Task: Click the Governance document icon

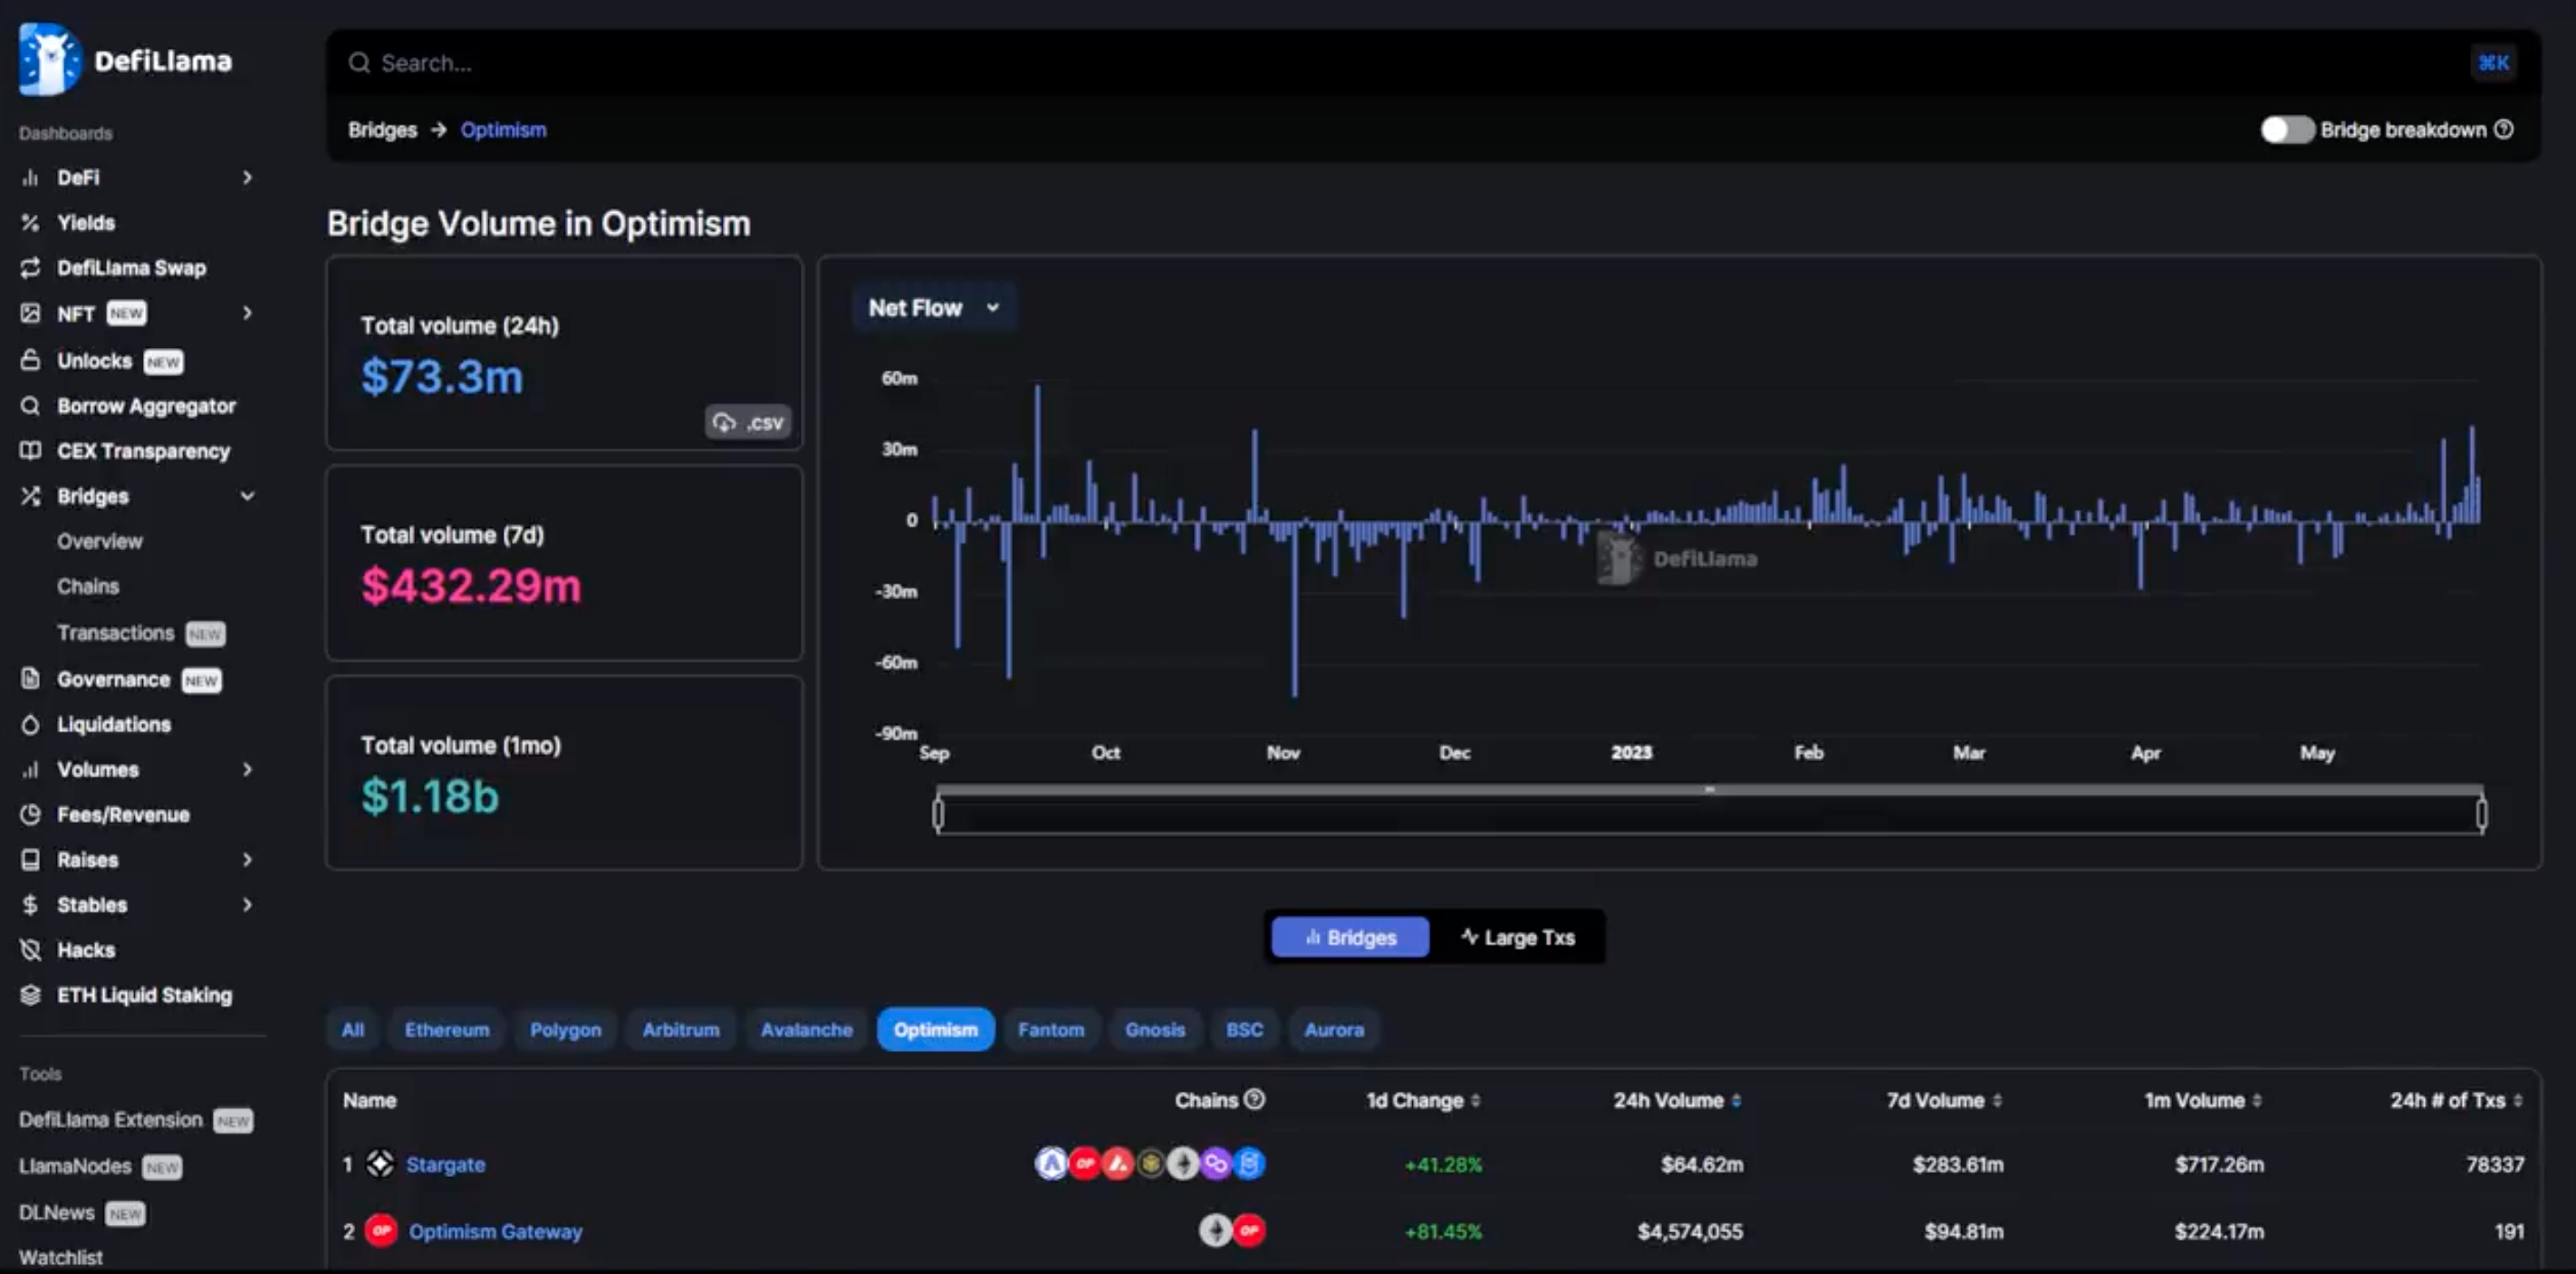Action: (30, 679)
